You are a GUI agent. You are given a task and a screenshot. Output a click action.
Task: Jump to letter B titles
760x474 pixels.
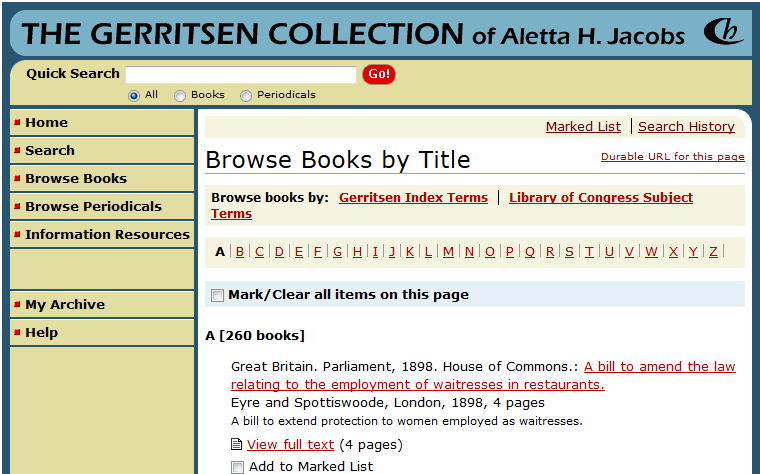pyautogui.click(x=240, y=252)
